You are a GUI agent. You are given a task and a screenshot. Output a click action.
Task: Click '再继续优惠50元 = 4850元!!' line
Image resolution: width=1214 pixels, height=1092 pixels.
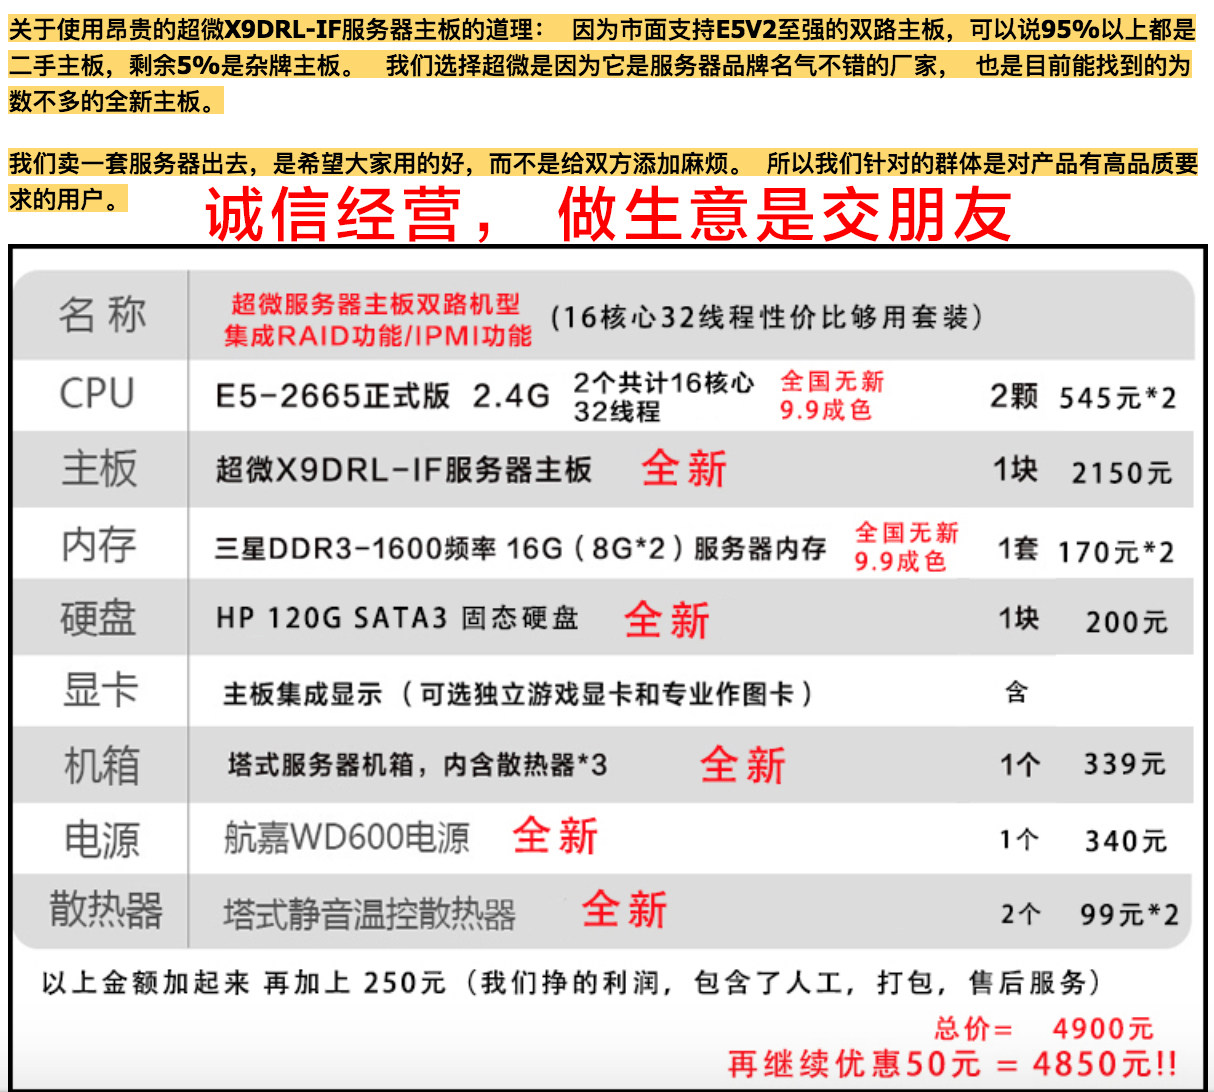click(953, 1063)
